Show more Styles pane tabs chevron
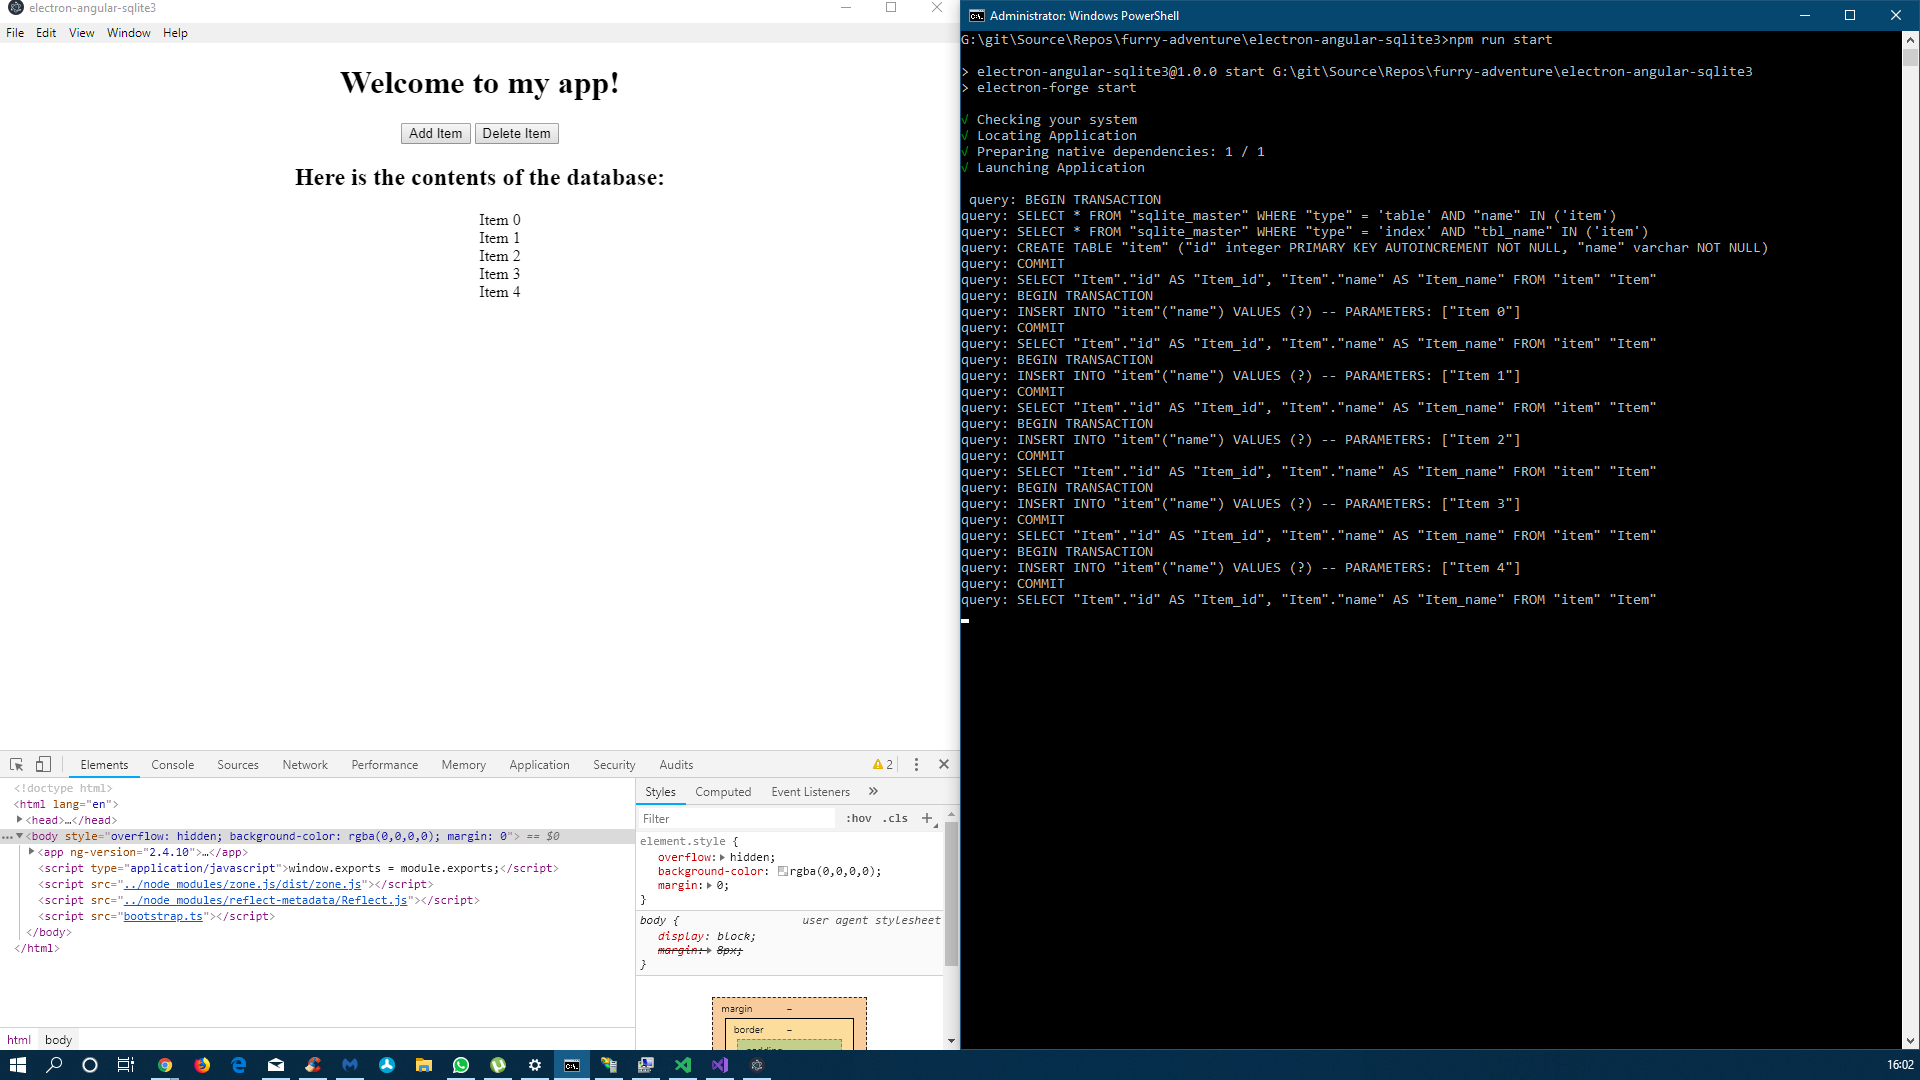The image size is (1920, 1080). pos(873,791)
